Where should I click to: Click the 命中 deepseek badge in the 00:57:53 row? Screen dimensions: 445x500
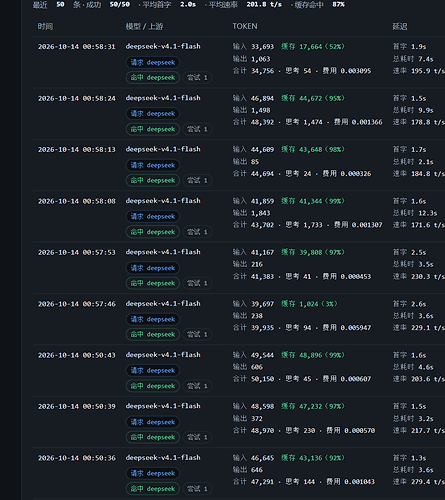(x=153, y=283)
